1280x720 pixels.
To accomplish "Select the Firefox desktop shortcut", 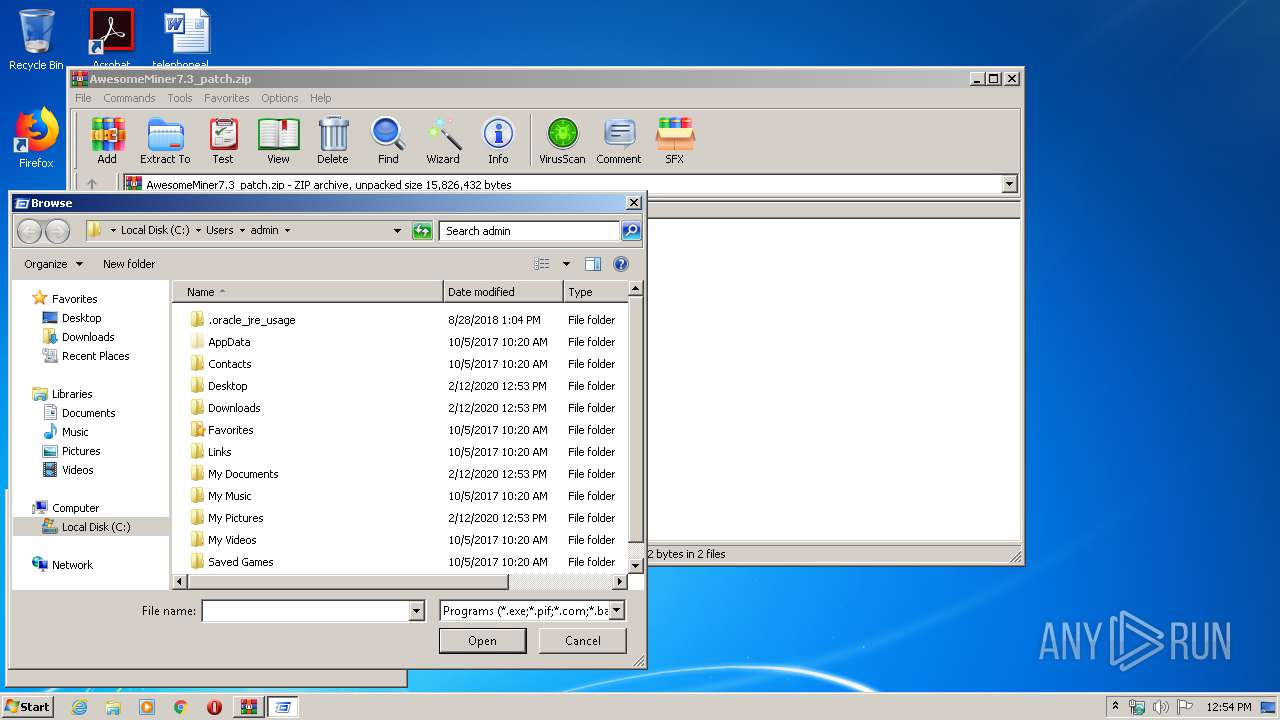I will tap(36, 138).
